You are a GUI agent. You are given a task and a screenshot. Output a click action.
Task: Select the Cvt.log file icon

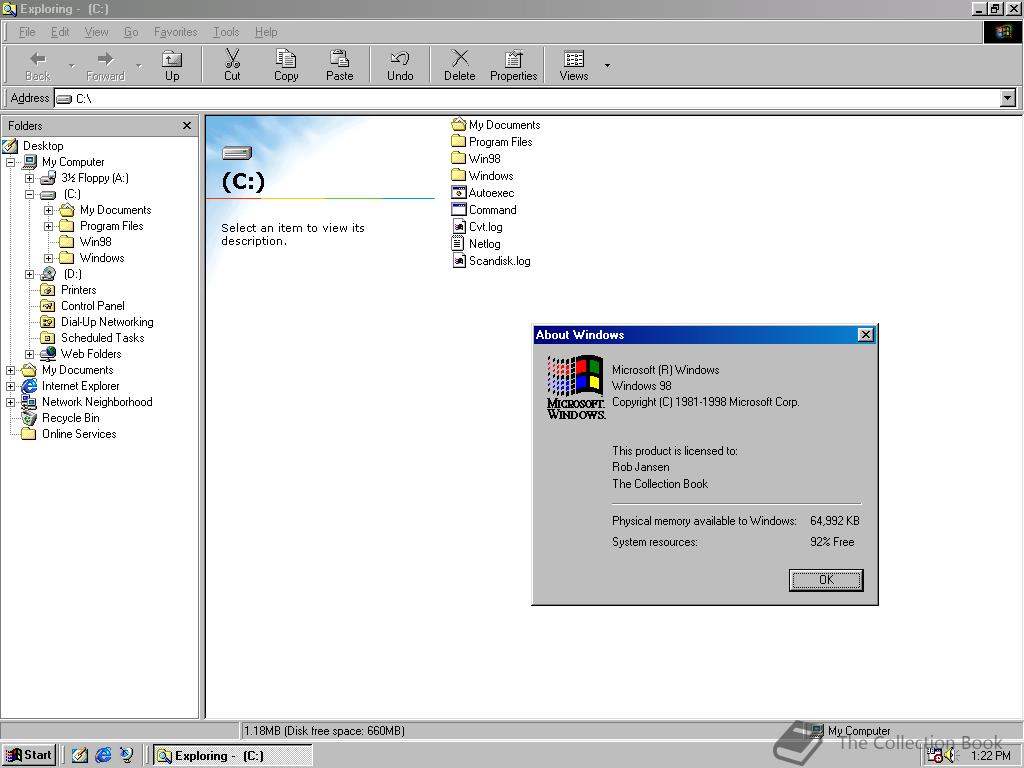pos(458,227)
